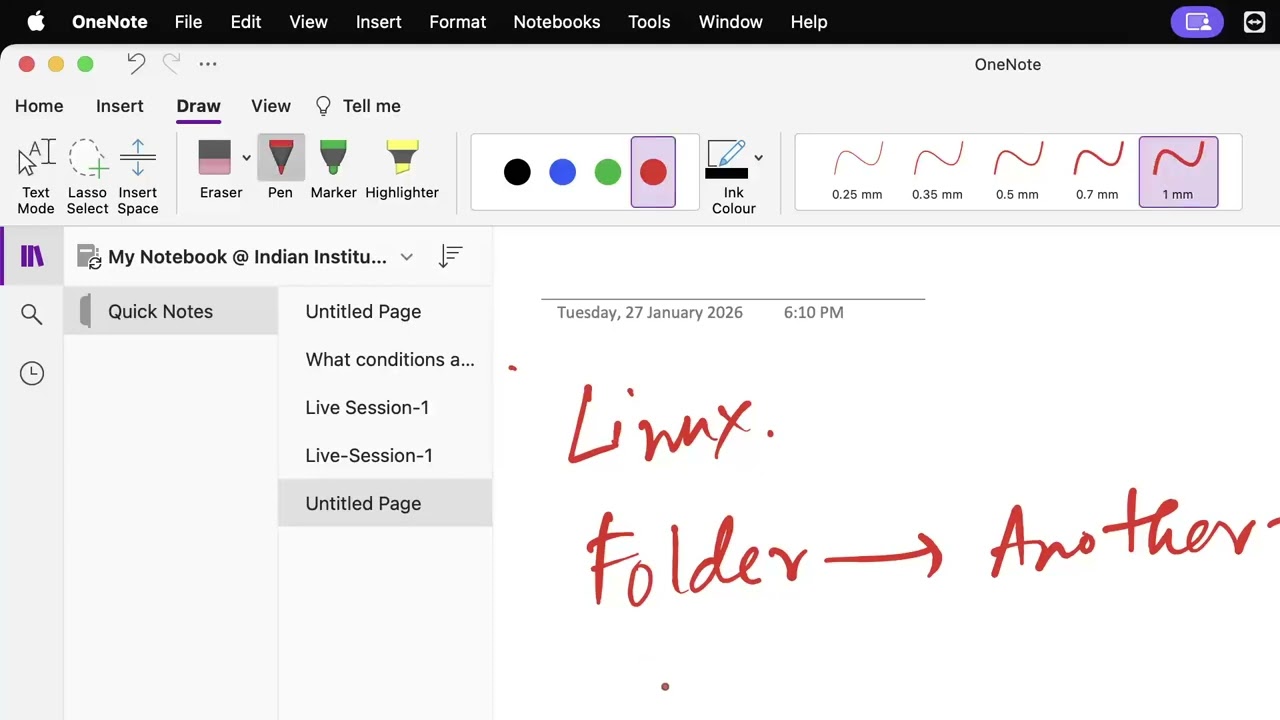Open the Insert ribbon tab
The image size is (1280, 720).
coord(119,106)
